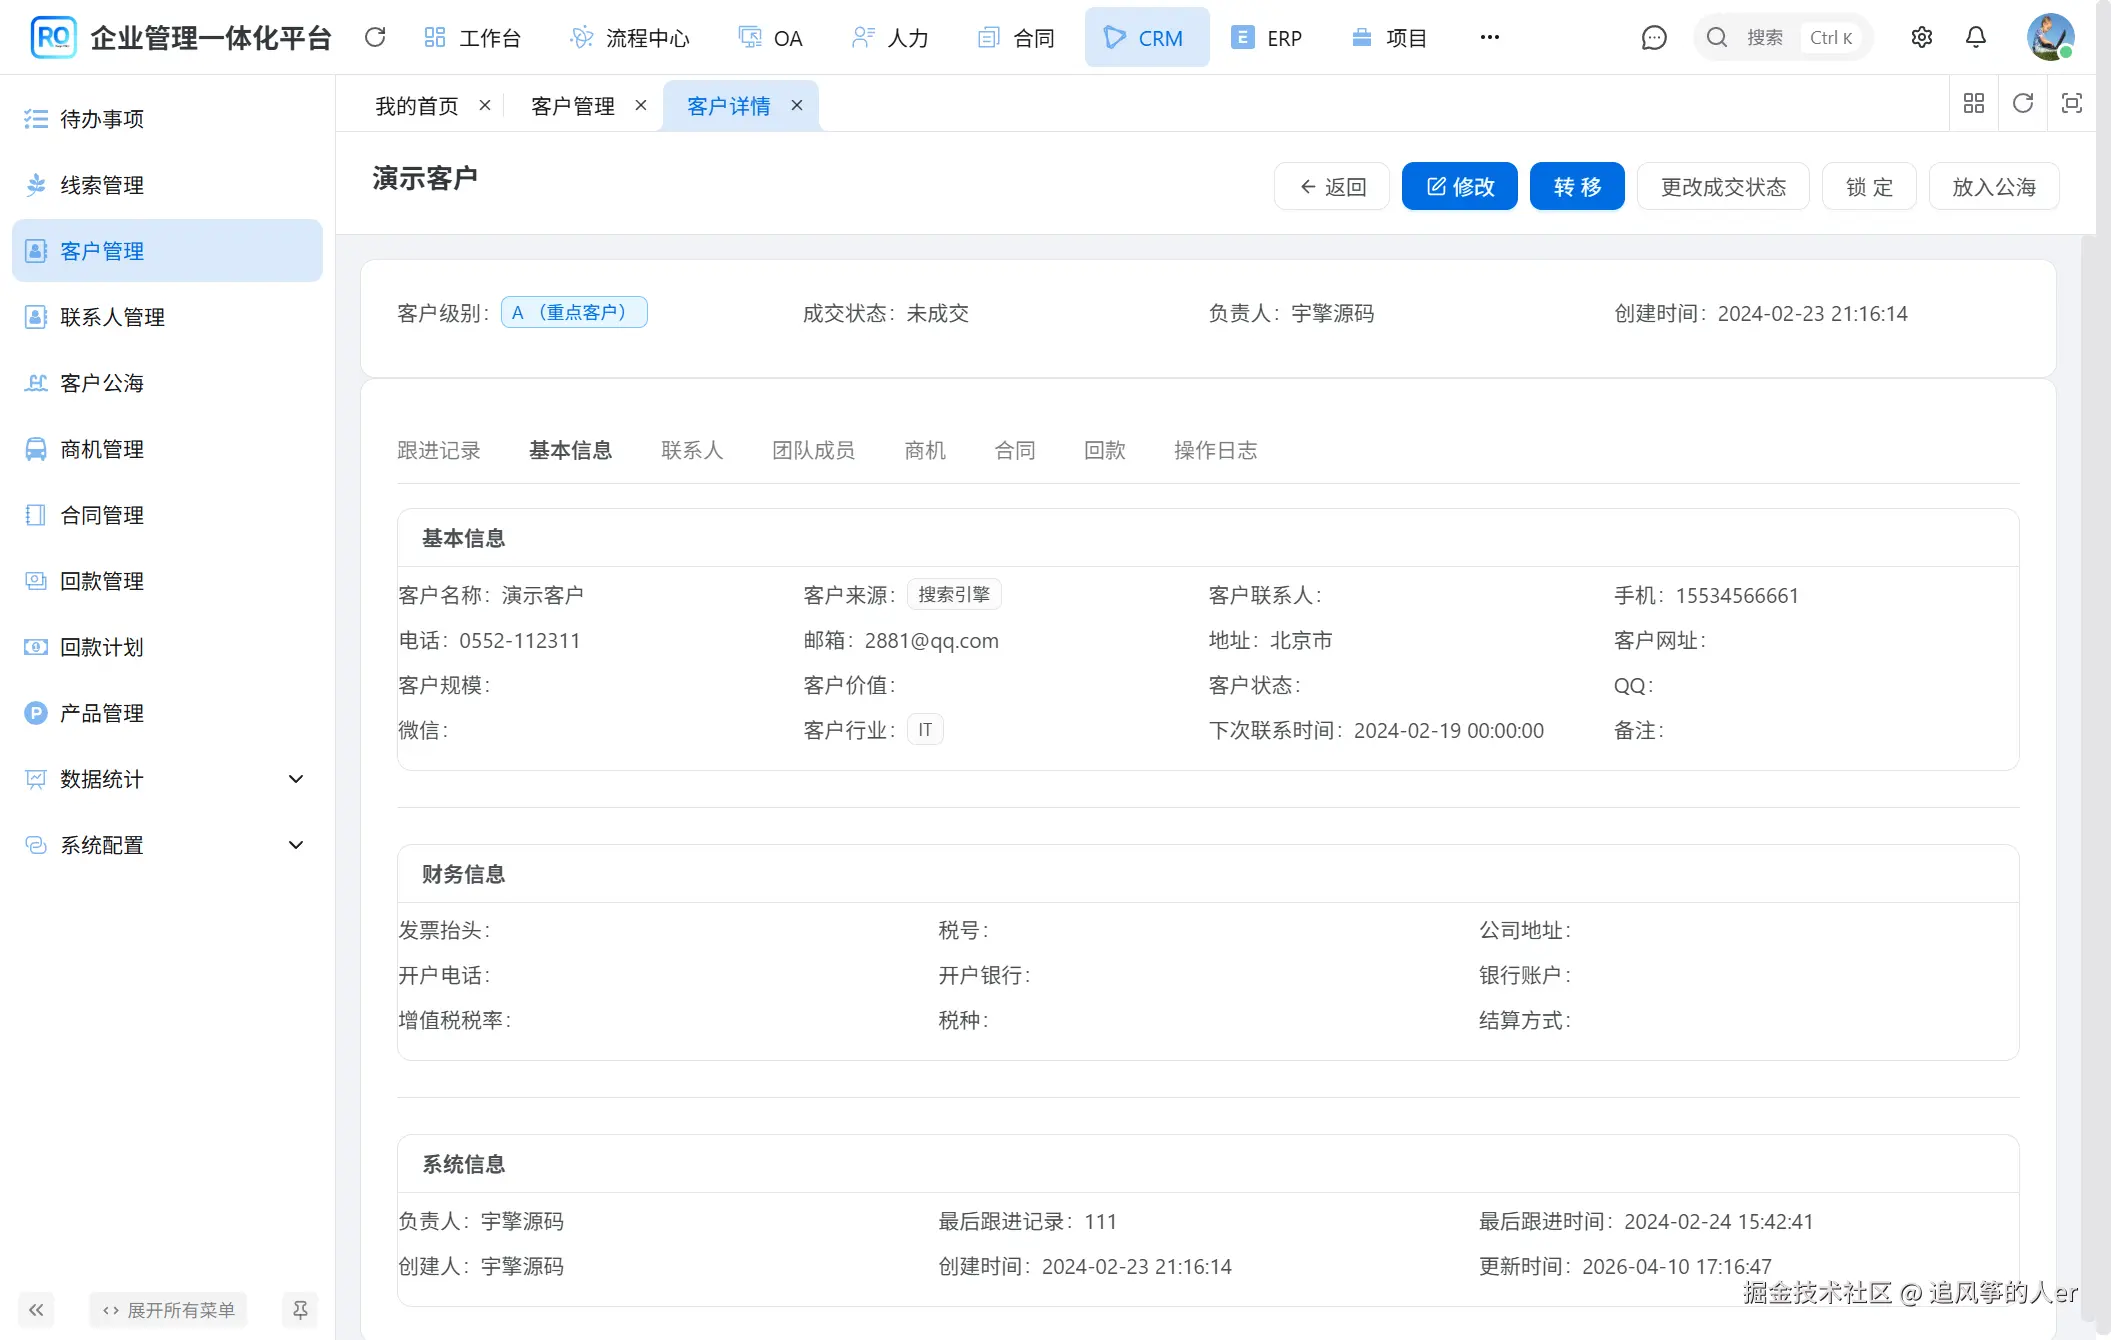Viewport: 2111px width, 1340px height.
Task: Click the reload icon beside the platform title
Action: pyautogui.click(x=375, y=37)
